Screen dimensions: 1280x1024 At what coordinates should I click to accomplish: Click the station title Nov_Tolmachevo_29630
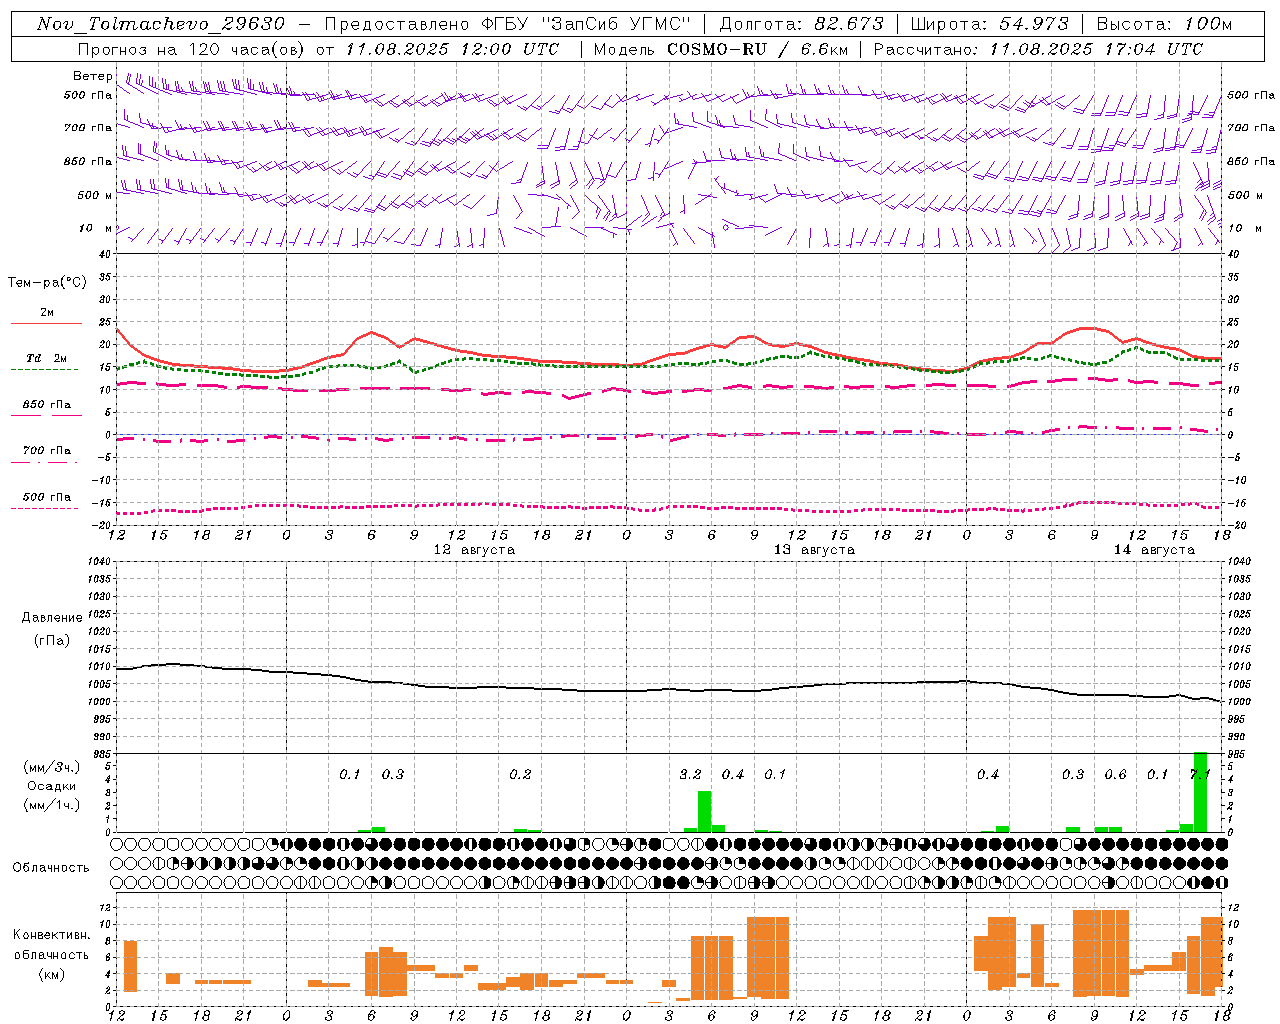tap(160, 24)
